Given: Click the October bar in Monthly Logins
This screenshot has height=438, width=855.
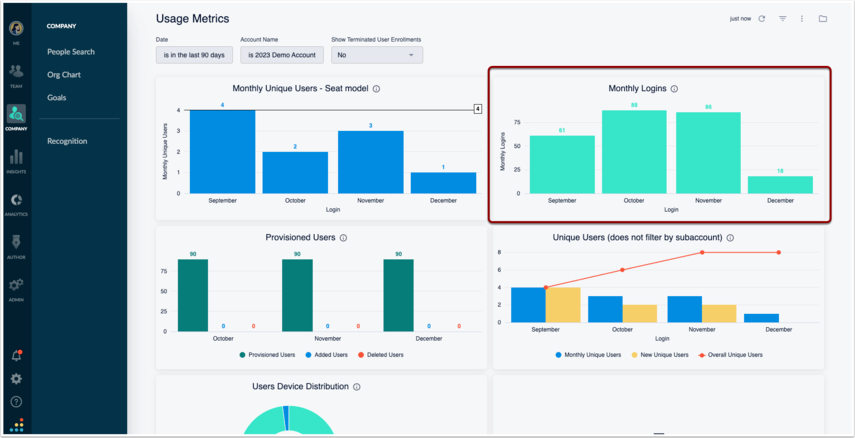Looking at the screenshot, I should coord(634,152).
